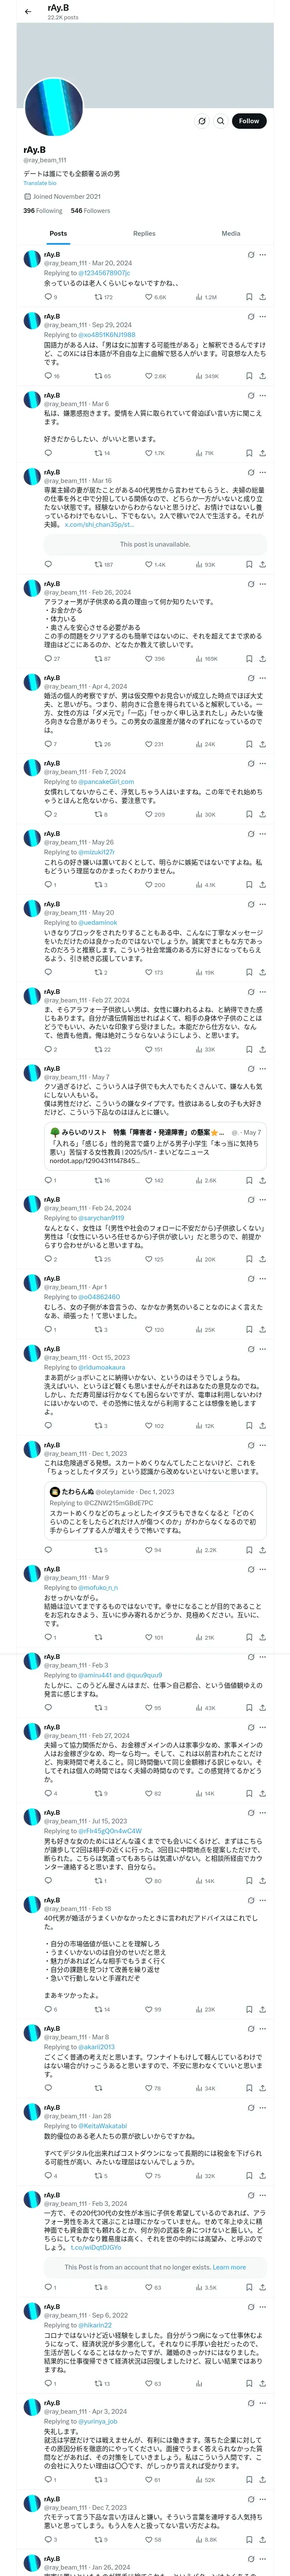Screen dimensions: 290x2576
Task: Bookmark the Mar 20, 2024 post
Action: click(x=249, y=297)
